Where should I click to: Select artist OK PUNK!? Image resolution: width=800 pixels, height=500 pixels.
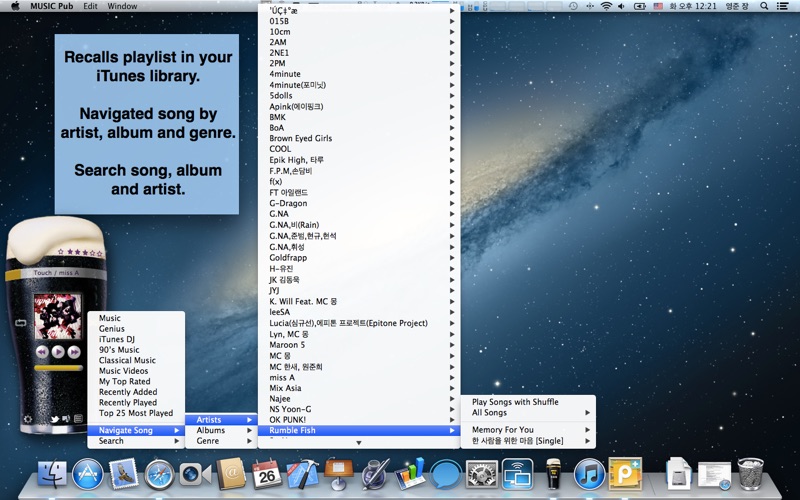point(359,419)
